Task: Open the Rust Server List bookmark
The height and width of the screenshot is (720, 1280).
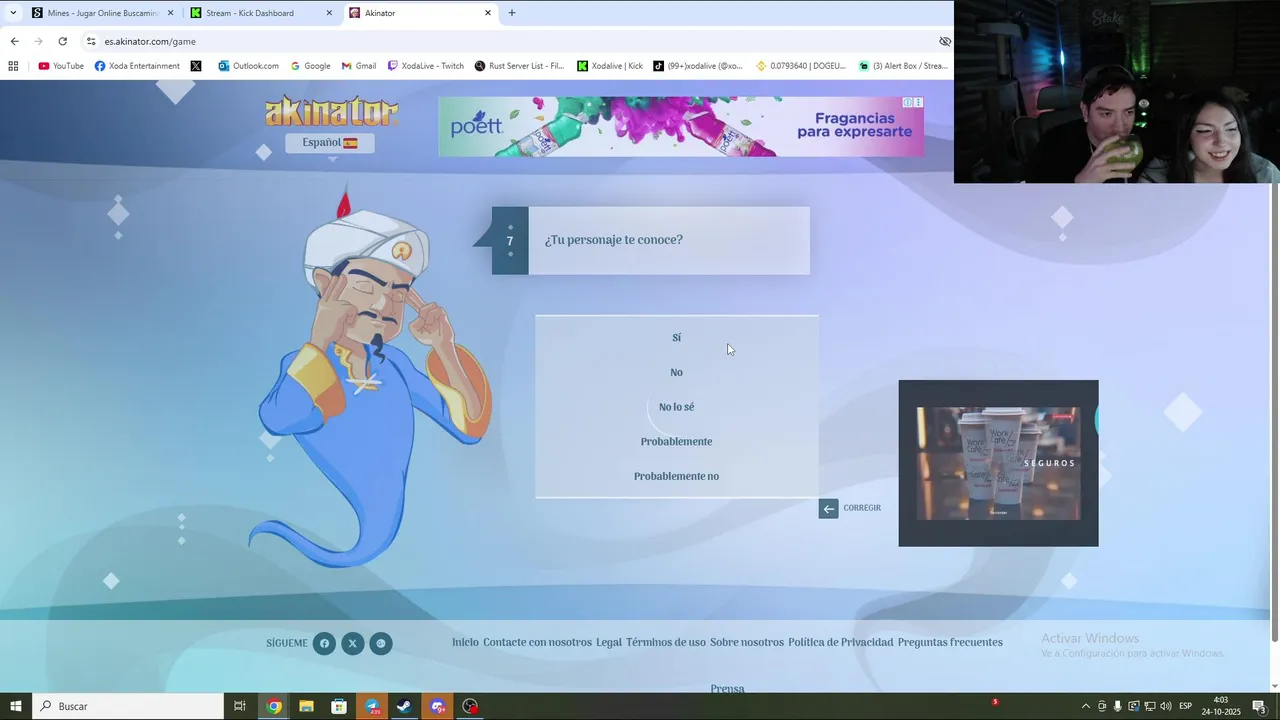Action: tap(519, 66)
